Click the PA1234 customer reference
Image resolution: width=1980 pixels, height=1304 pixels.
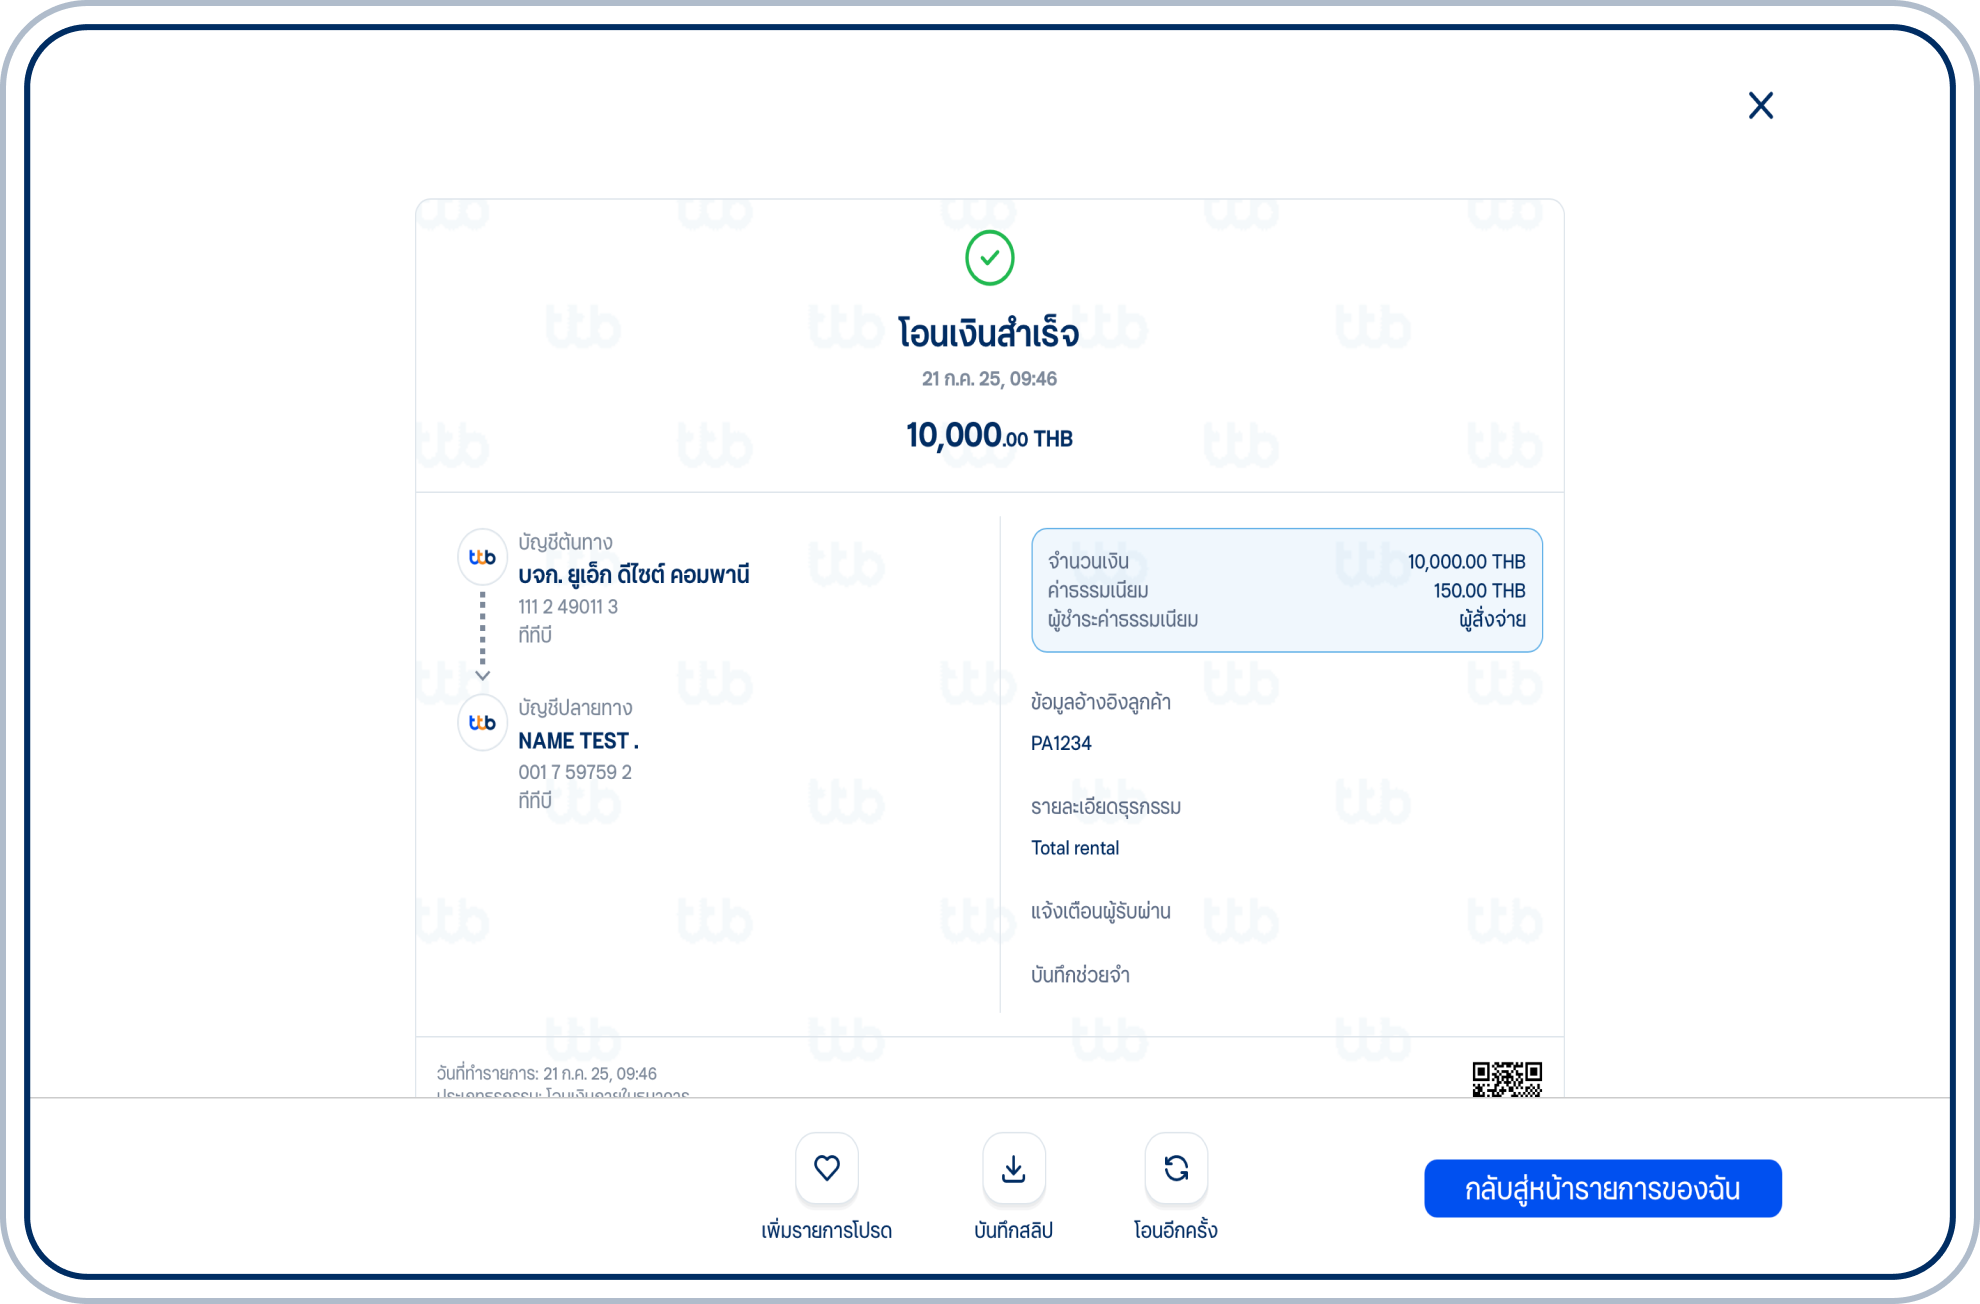pyautogui.click(x=1061, y=743)
